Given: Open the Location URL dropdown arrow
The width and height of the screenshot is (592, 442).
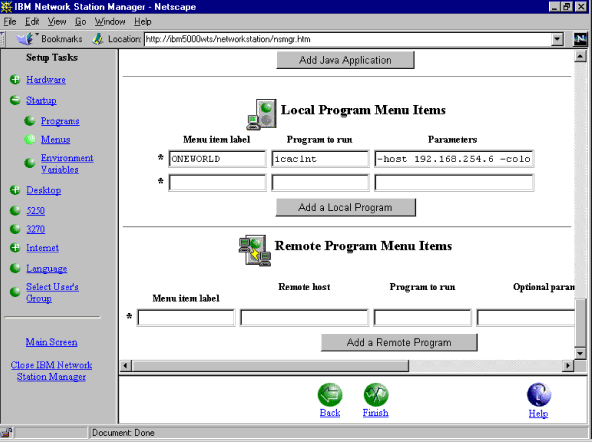Looking at the screenshot, I should pos(557,39).
